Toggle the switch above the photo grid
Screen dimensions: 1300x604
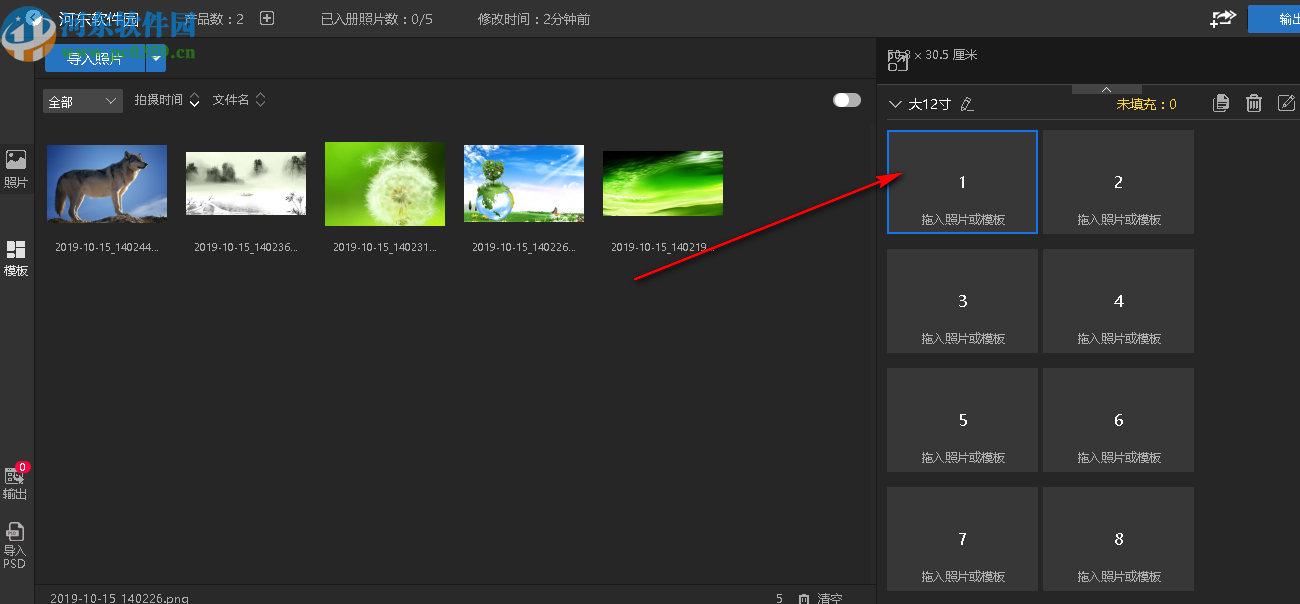pos(847,100)
